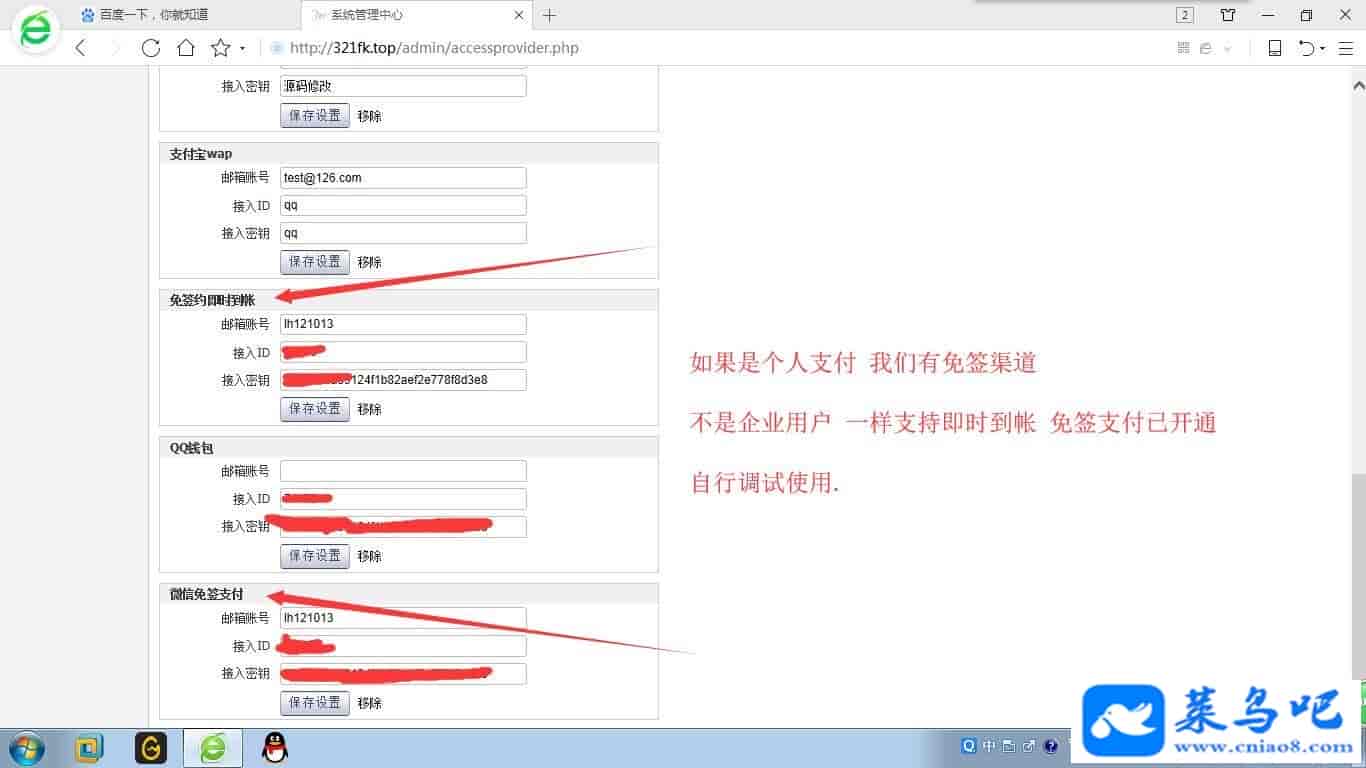
Task: Click the QQ钱包 接入密钥 field
Action: tap(403, 527)
